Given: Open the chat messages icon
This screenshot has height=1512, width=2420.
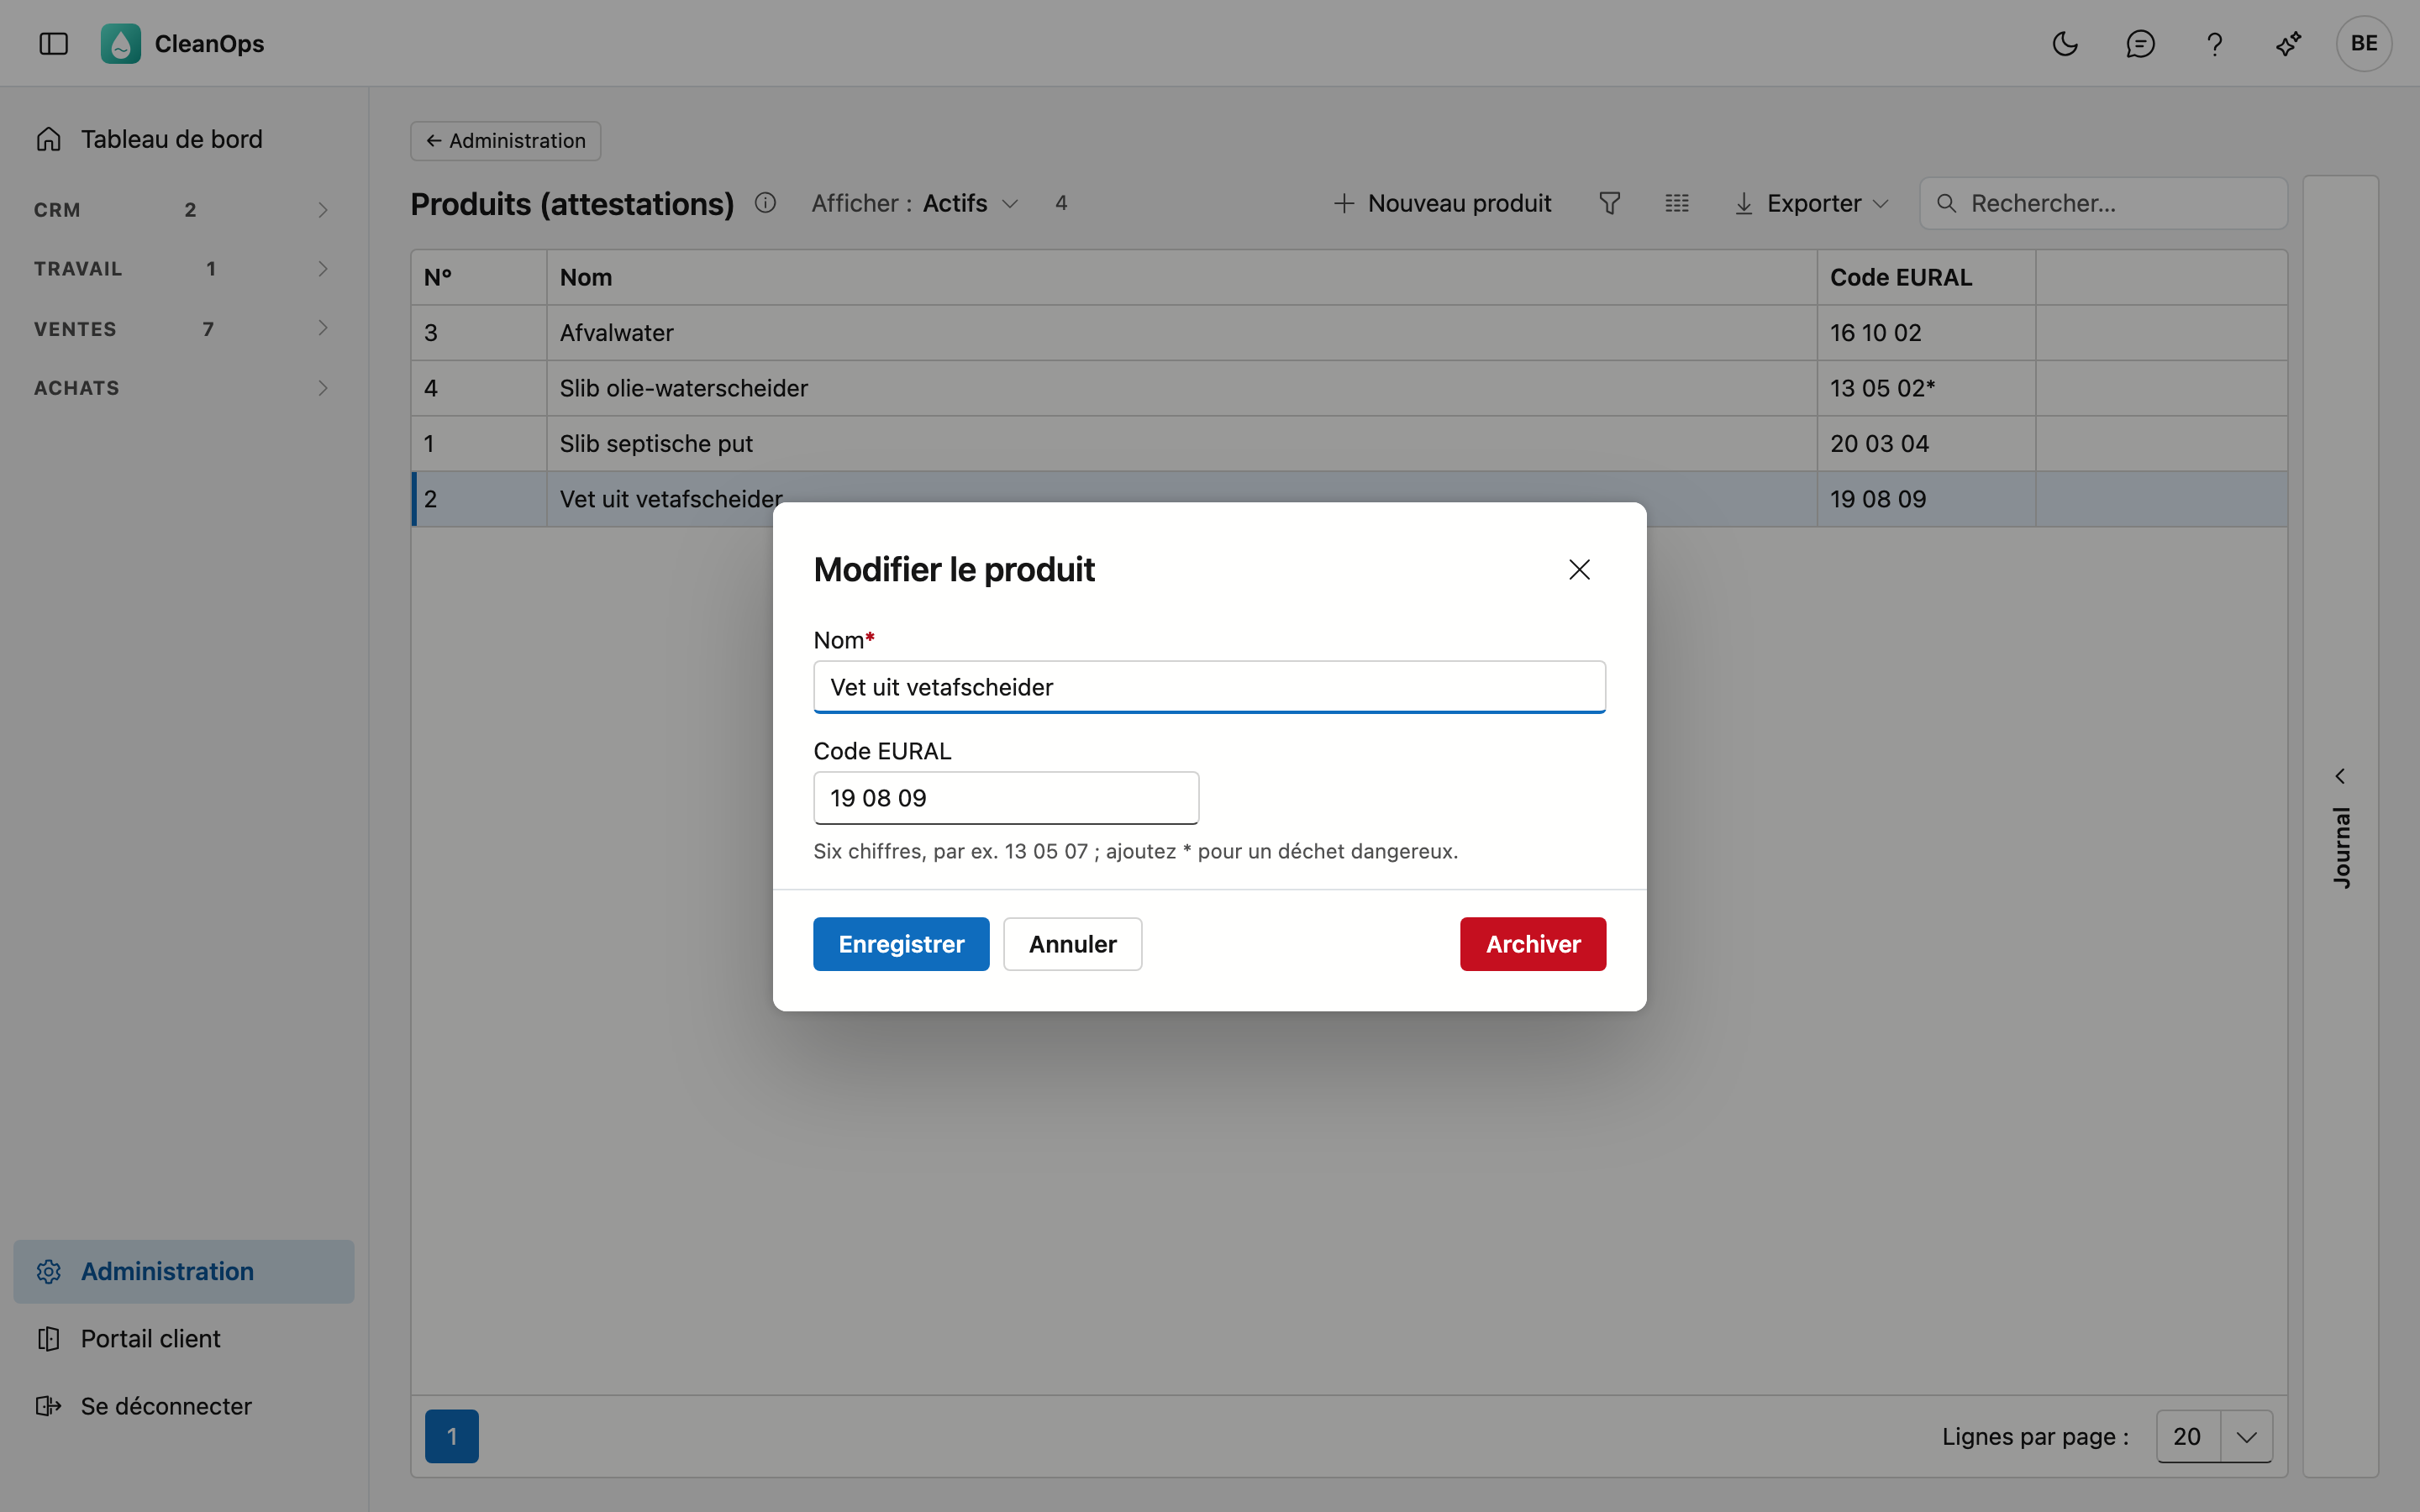Looking at the screenshot, I should click(2140, 43).
